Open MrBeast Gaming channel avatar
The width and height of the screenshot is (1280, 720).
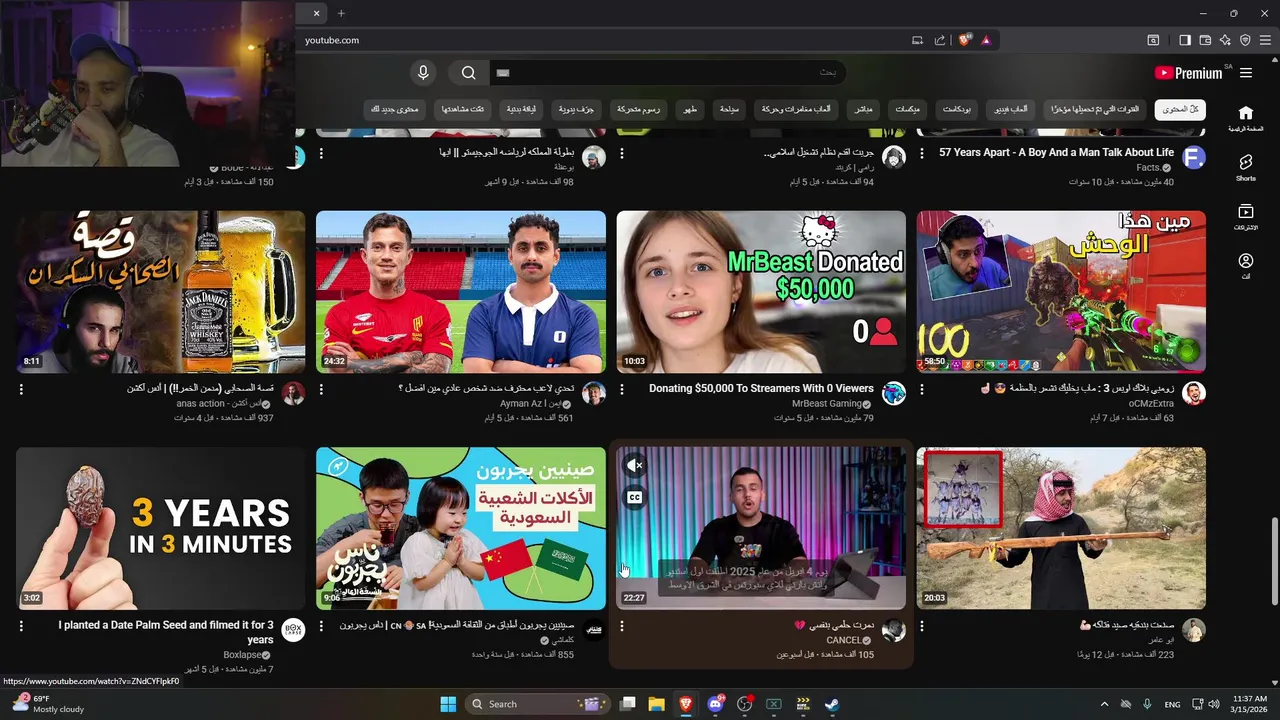point(894,394)
